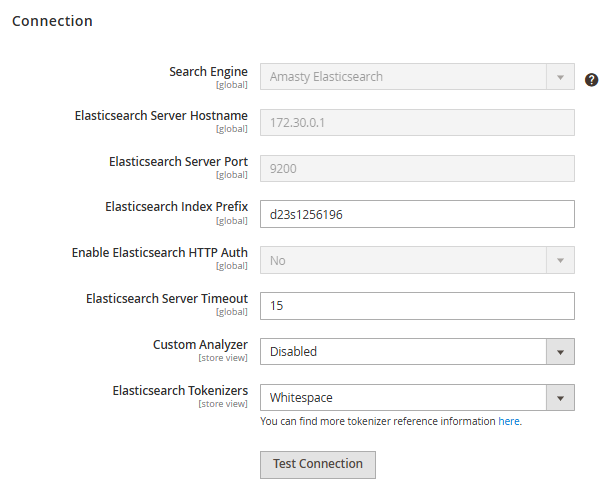Click the Elasticsearch Server Timeout label
The height and width of the screenshot is (495, 608).
point(167,299)
